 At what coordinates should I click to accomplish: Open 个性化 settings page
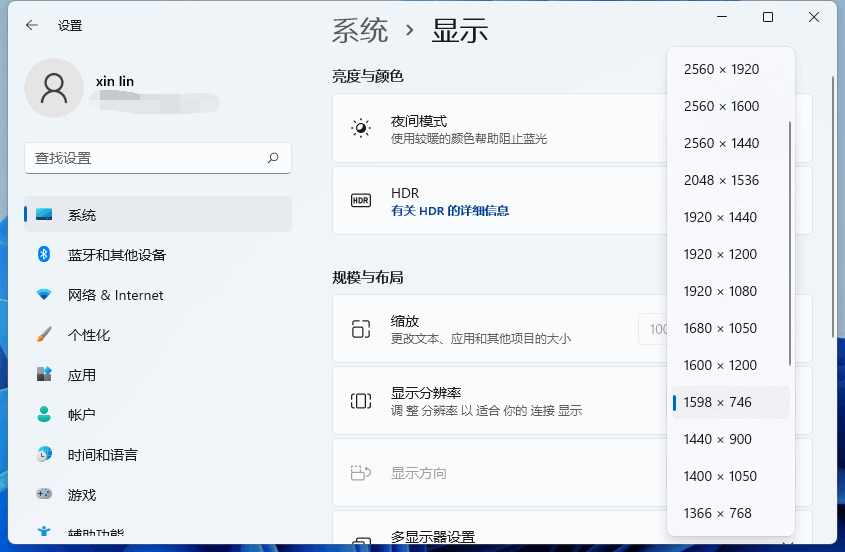158,334
